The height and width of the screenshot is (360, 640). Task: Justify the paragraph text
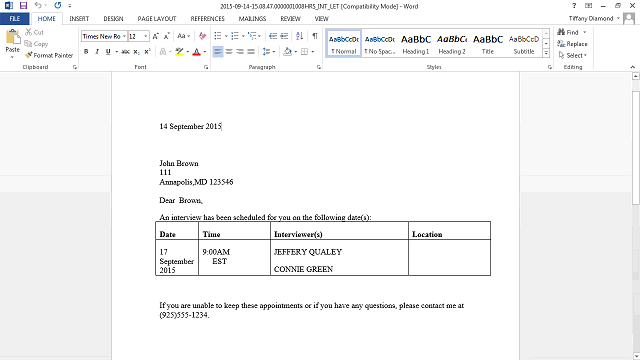(x=251, y=52)
